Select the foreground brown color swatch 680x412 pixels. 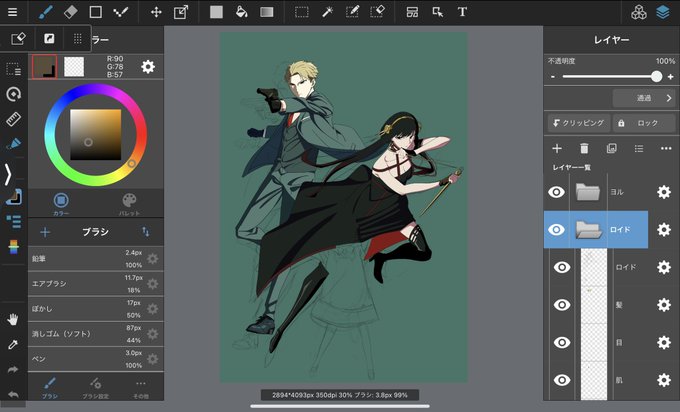(x=45, y=67)
